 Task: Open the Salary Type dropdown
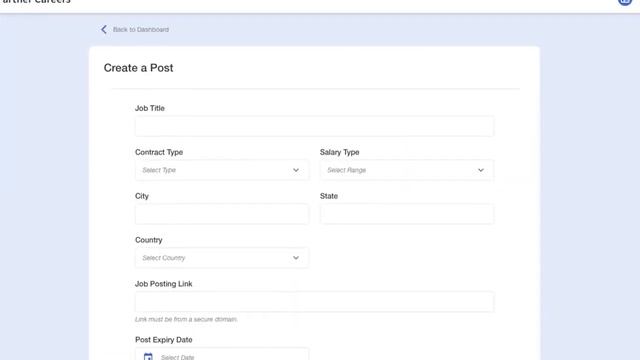tap(407, 170)
